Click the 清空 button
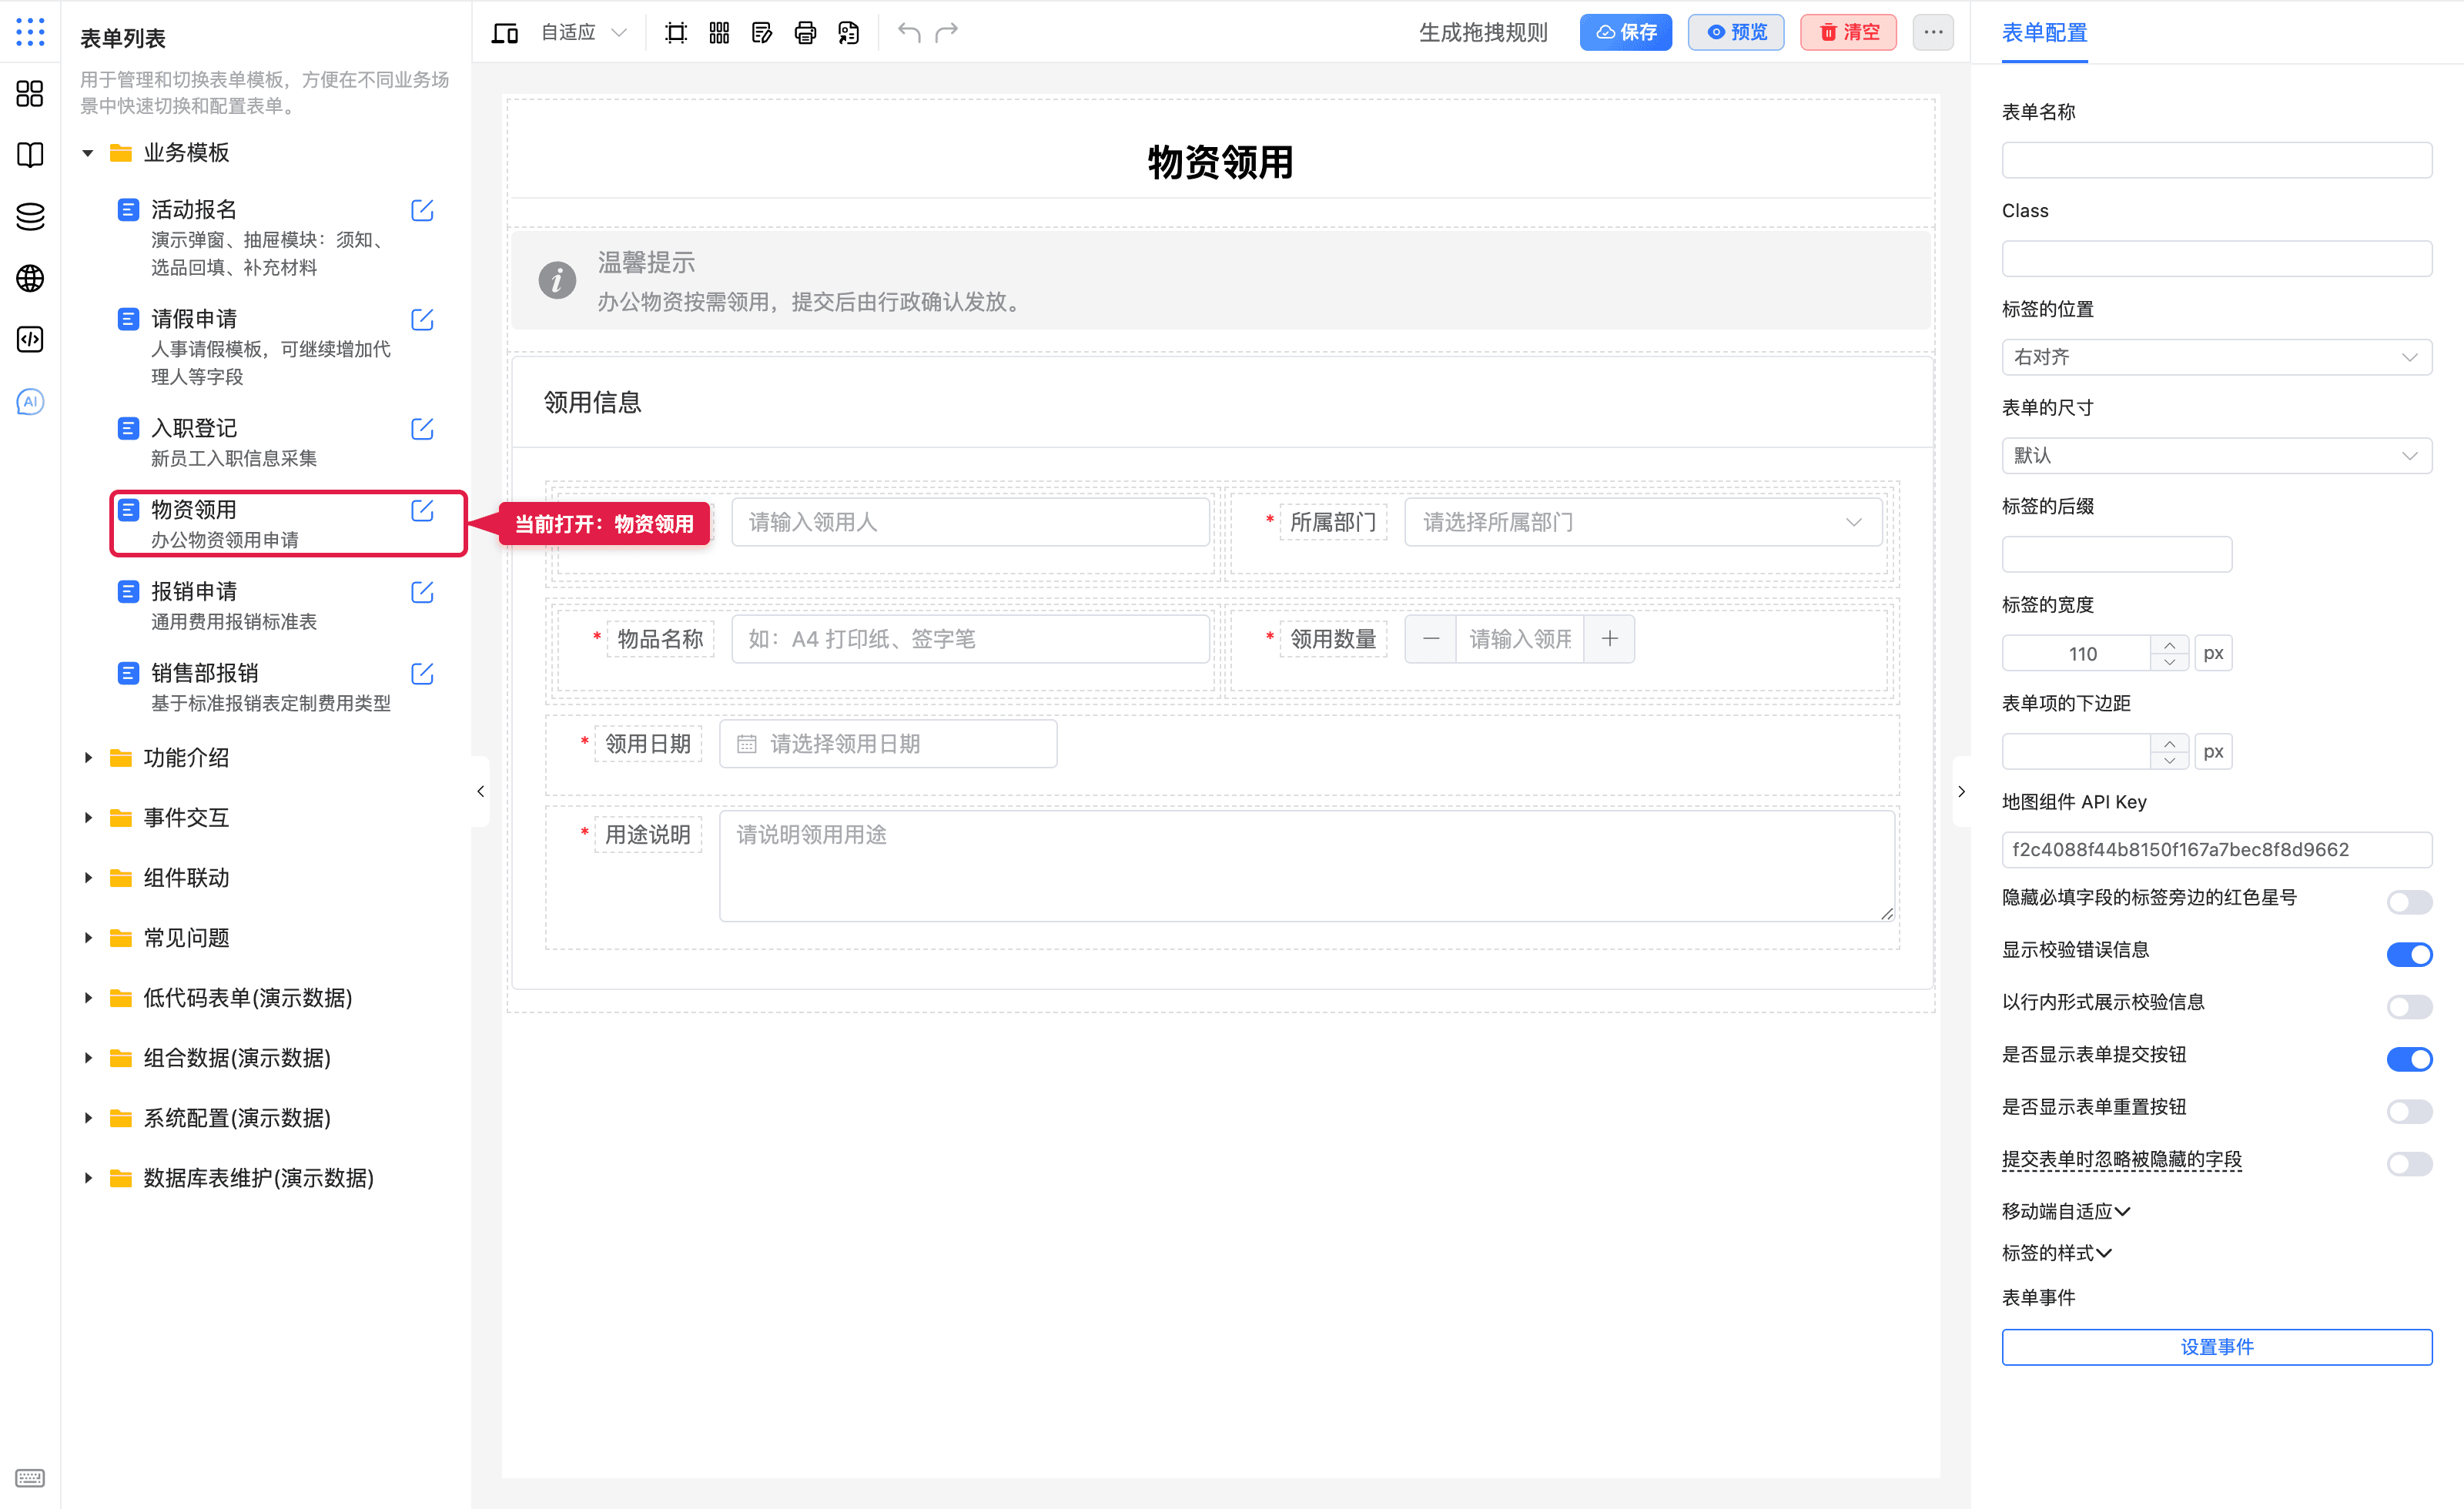This screenshot has height=1509, width=2464. [x=1848, y=32]
